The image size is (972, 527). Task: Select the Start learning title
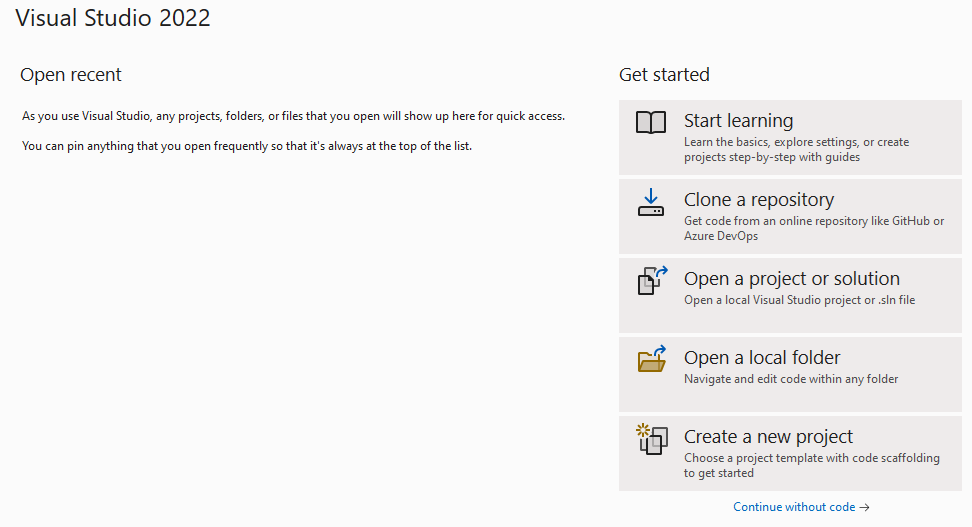coord(738,120)
